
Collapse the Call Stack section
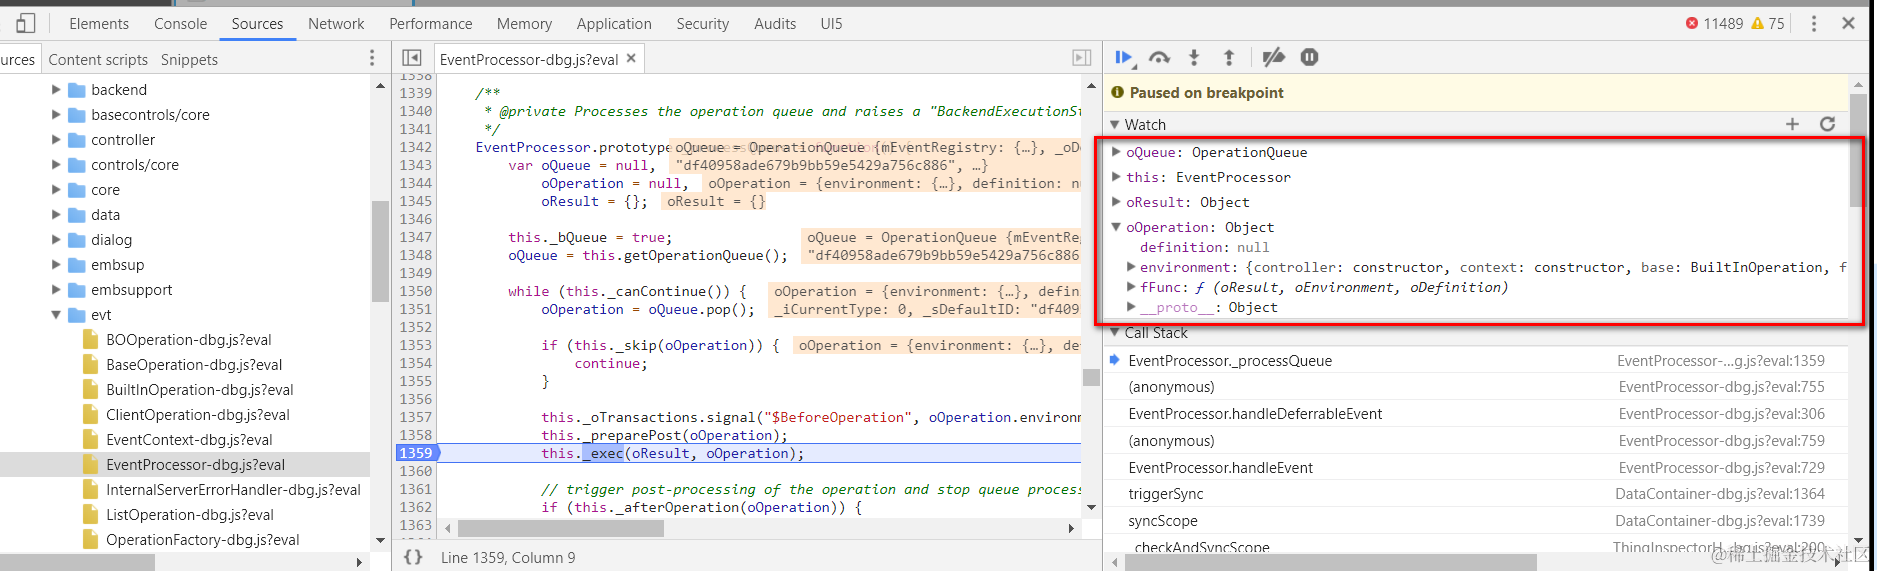(x=1115, y=333)
